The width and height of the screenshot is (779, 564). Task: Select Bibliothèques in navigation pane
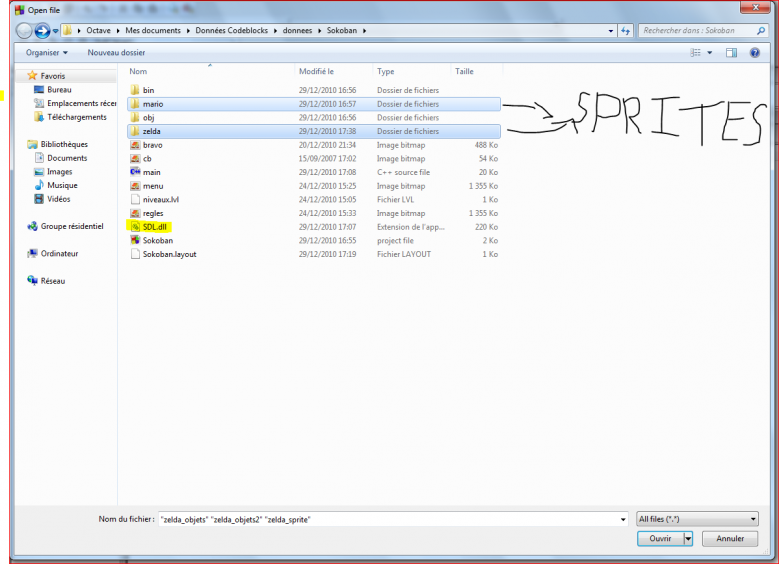58,145
